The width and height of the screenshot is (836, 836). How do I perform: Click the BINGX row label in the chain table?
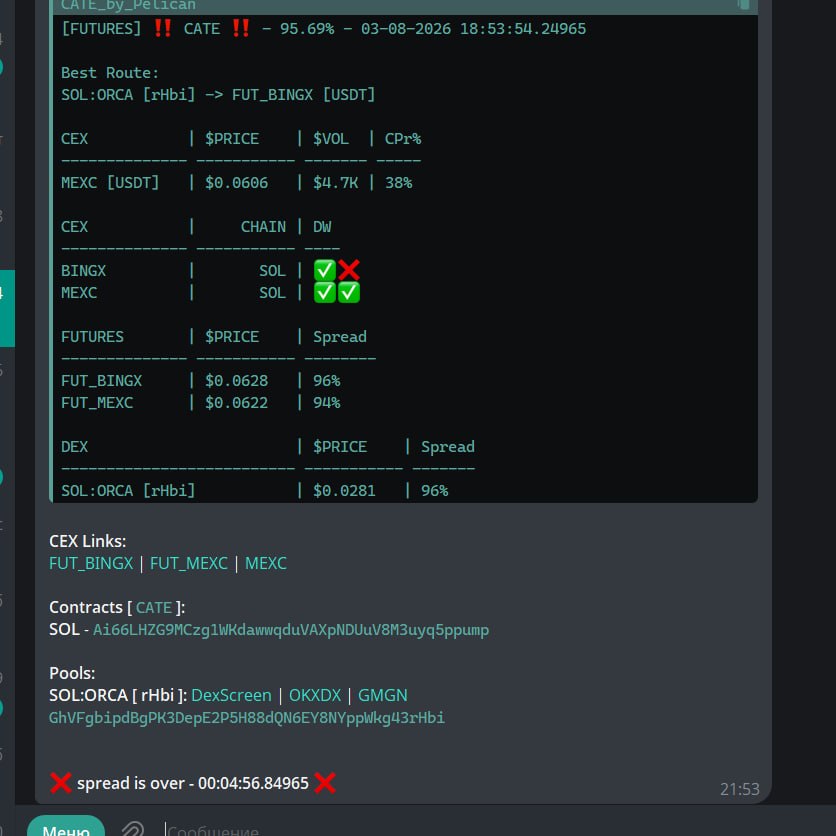[83, 271]
